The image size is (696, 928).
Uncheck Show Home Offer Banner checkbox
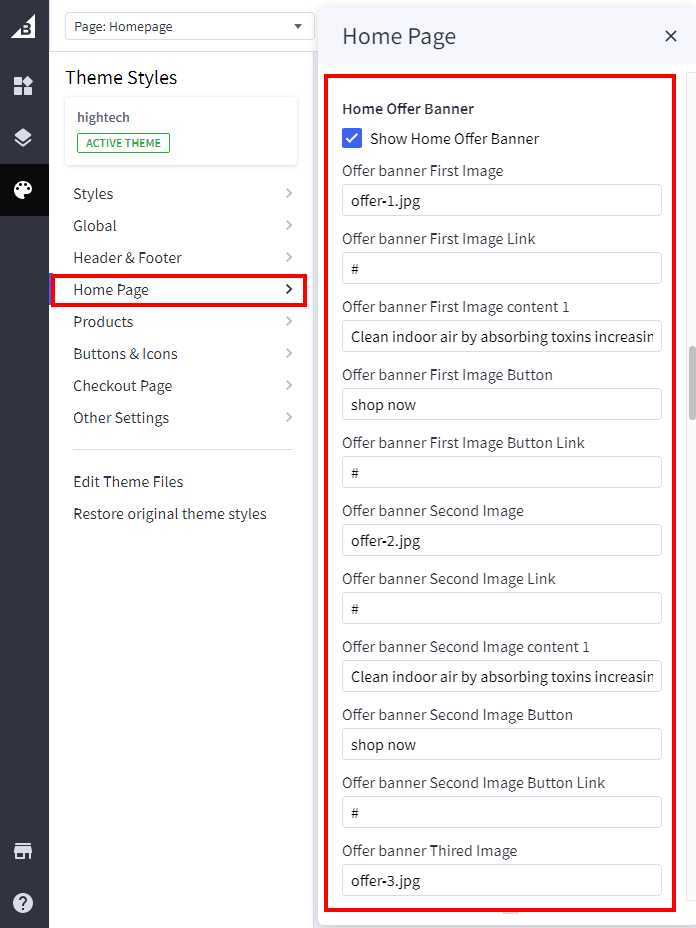point(352,139)
